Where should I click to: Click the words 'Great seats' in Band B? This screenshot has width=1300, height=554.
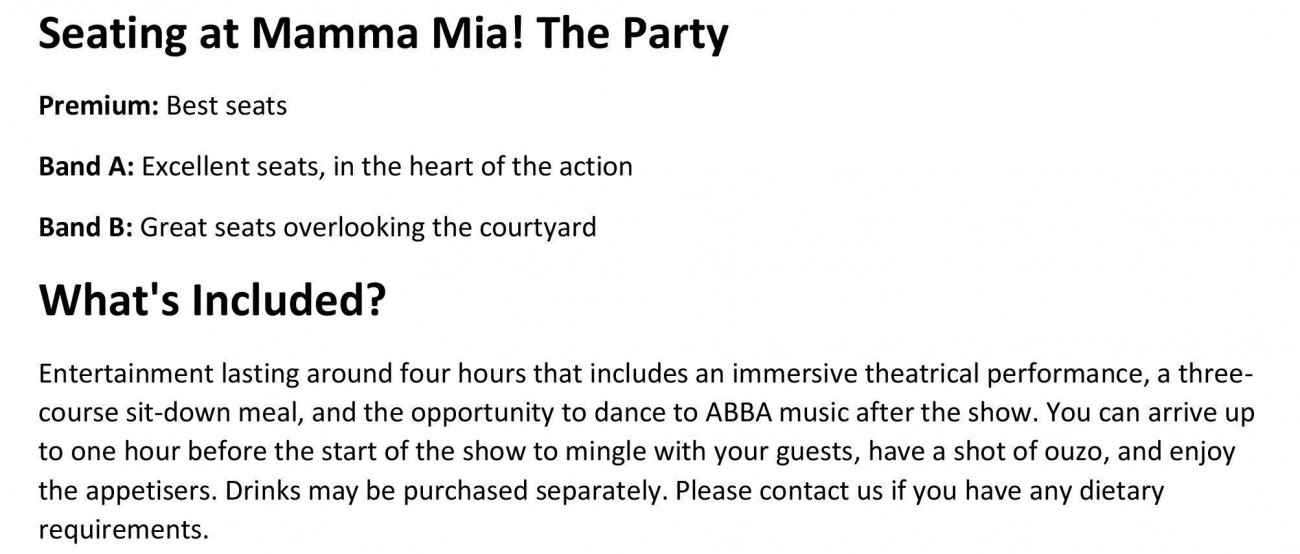coord(208,227)
